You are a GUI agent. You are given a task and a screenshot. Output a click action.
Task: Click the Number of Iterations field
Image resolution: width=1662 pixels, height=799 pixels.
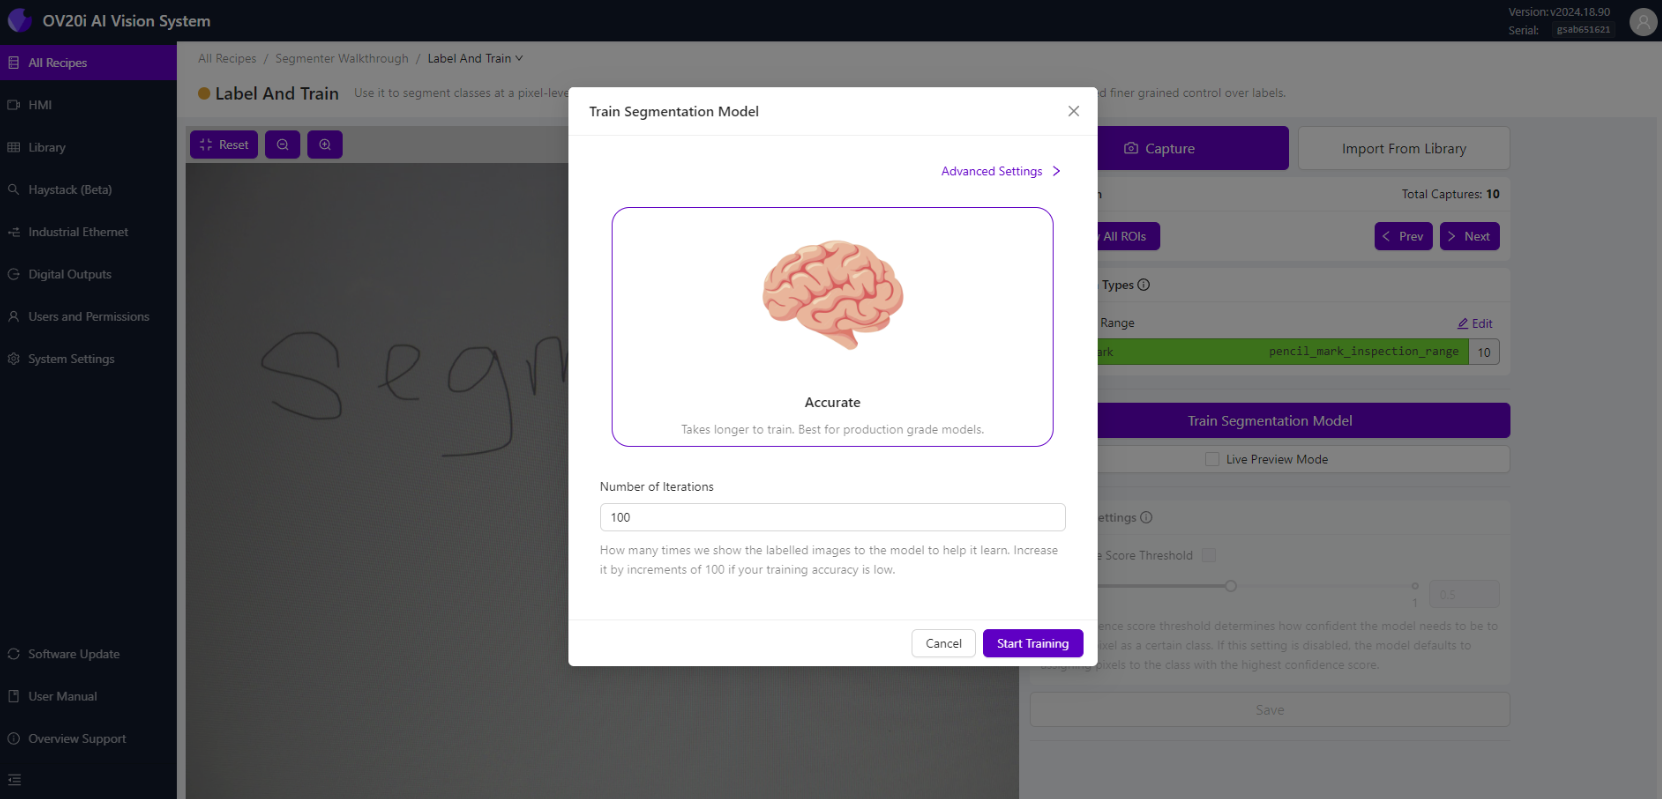(x=832, y=517)
